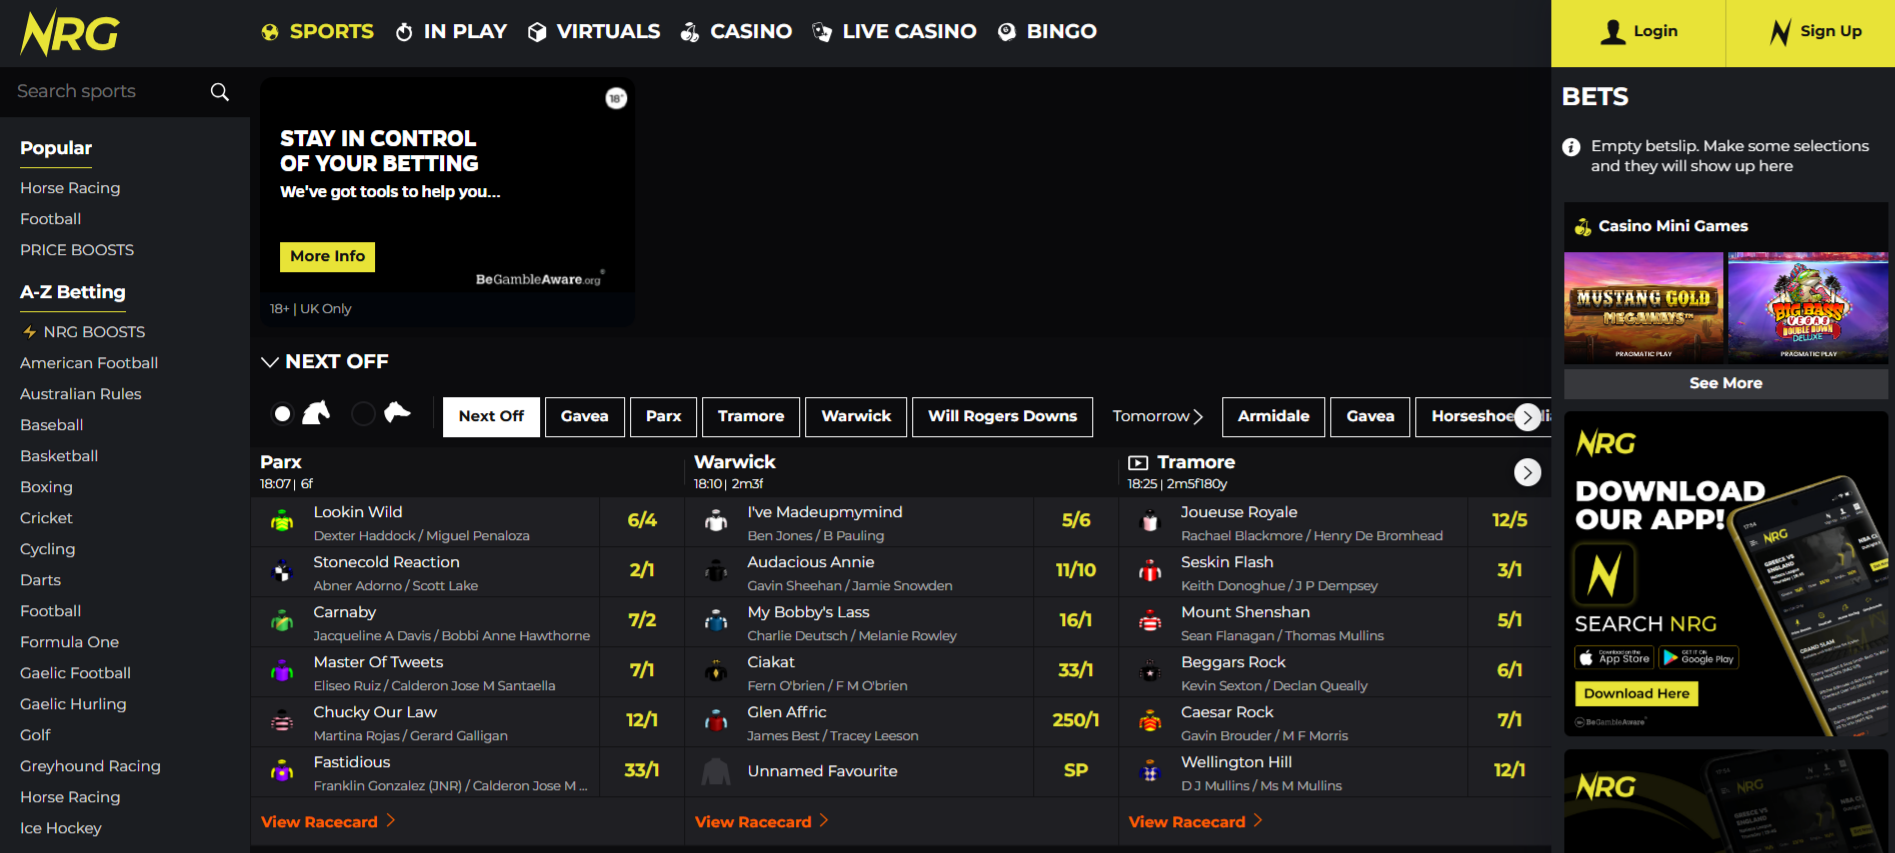Viewport: 1895px width, 853px height.
Task: Select the Will Rogers Downs tab
Action: point(1003,417)
